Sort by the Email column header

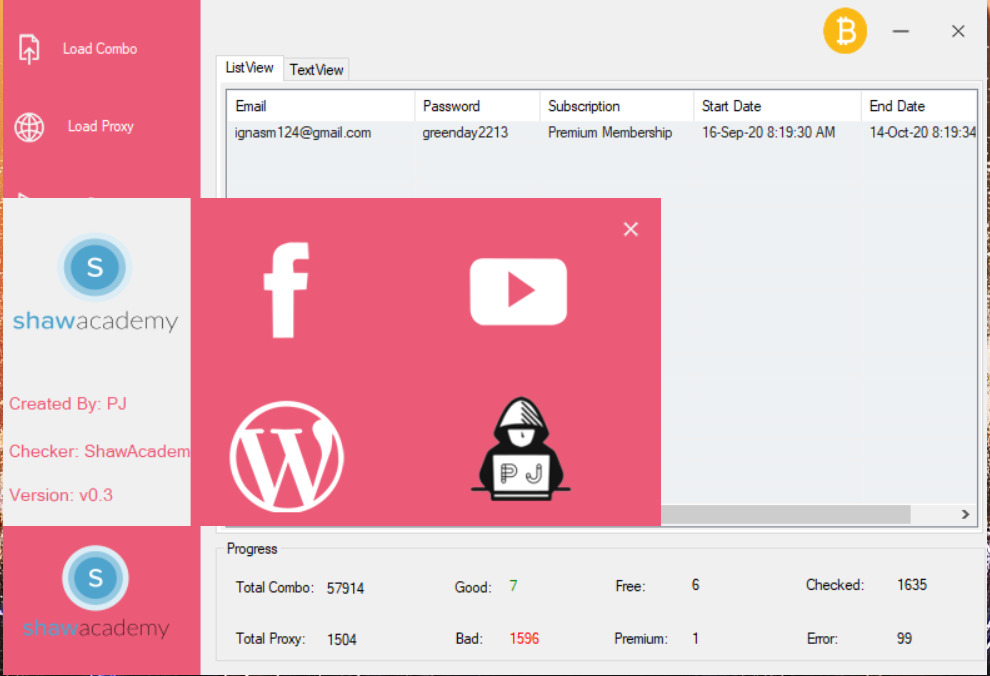pyautogui.click(x=321, y=106)
